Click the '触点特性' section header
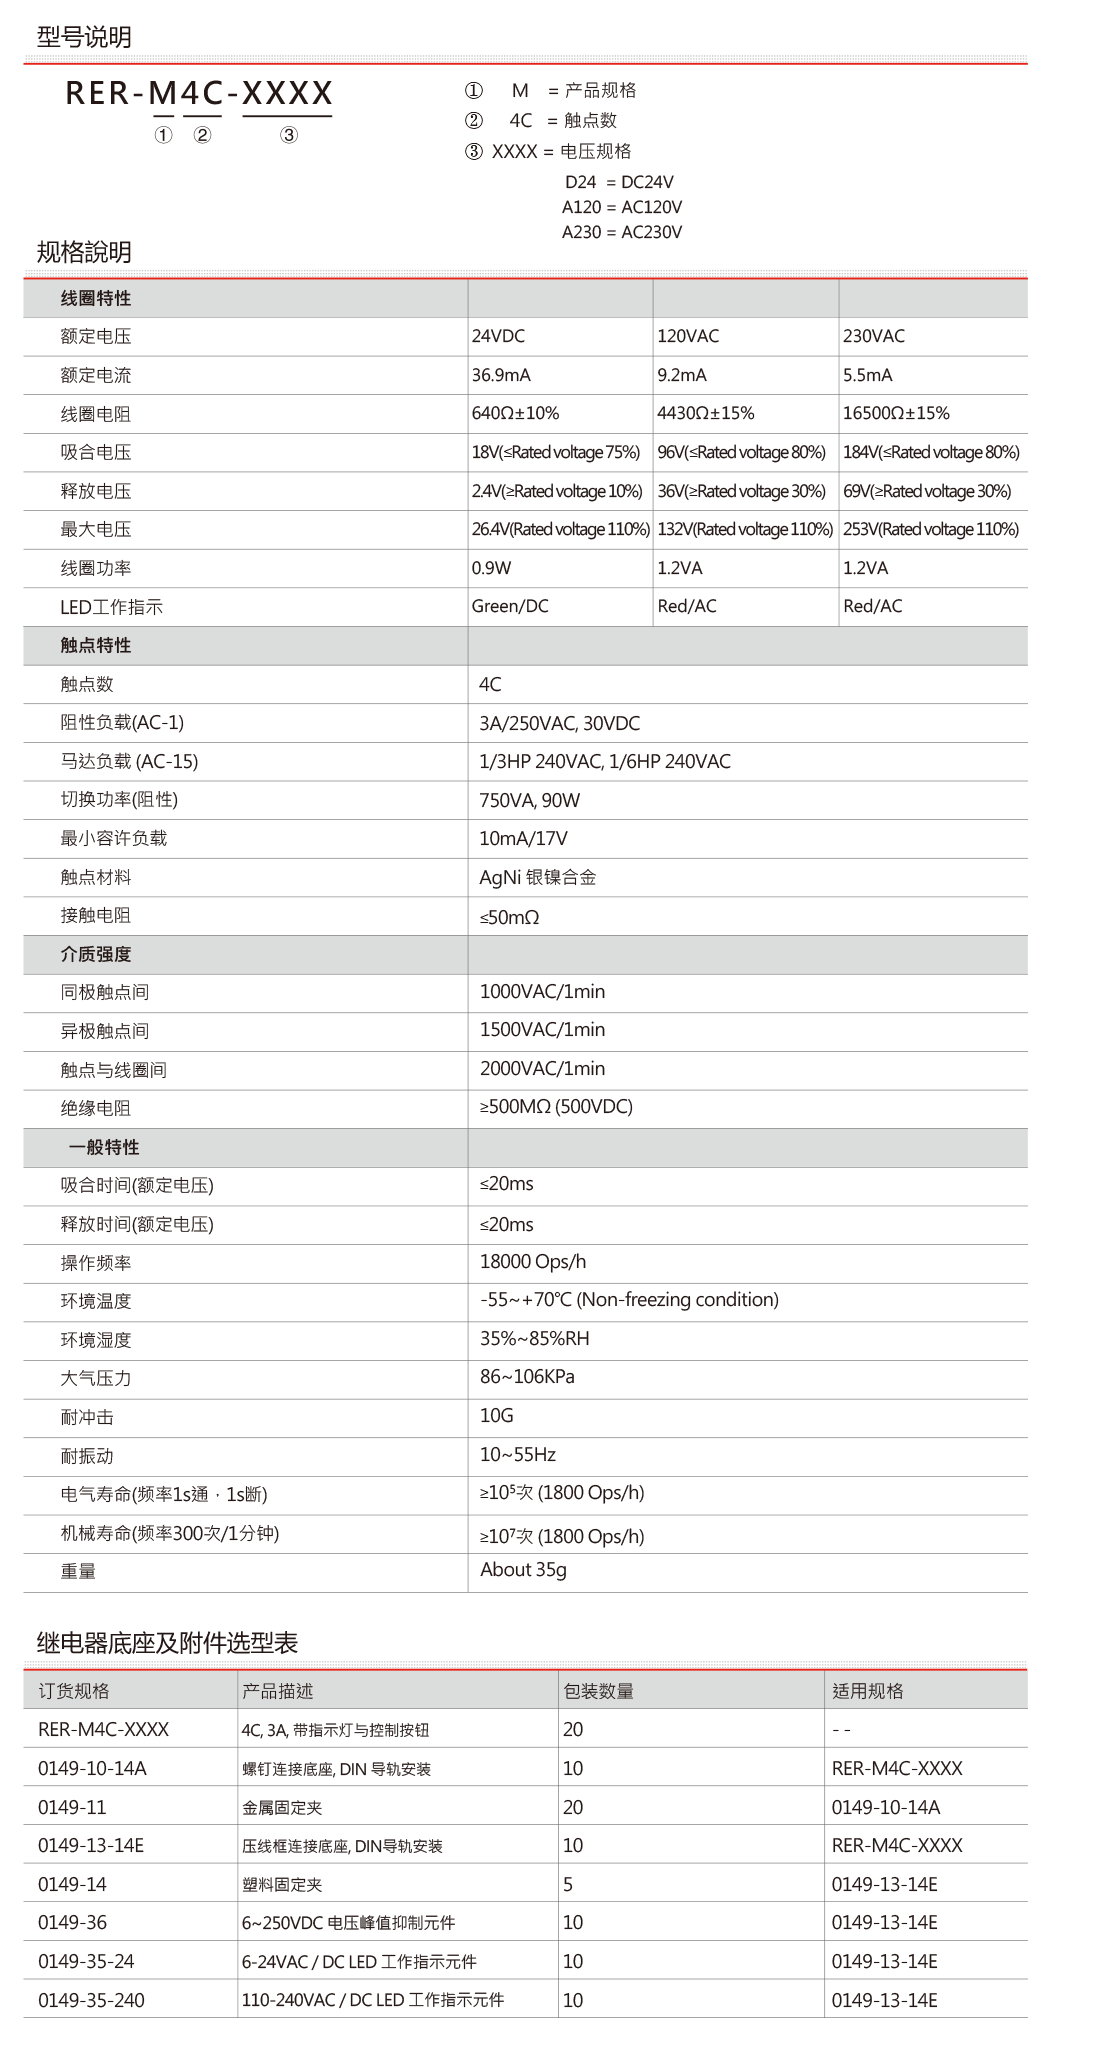Viewport: 1098px width, 2050px height. (96, 645)
